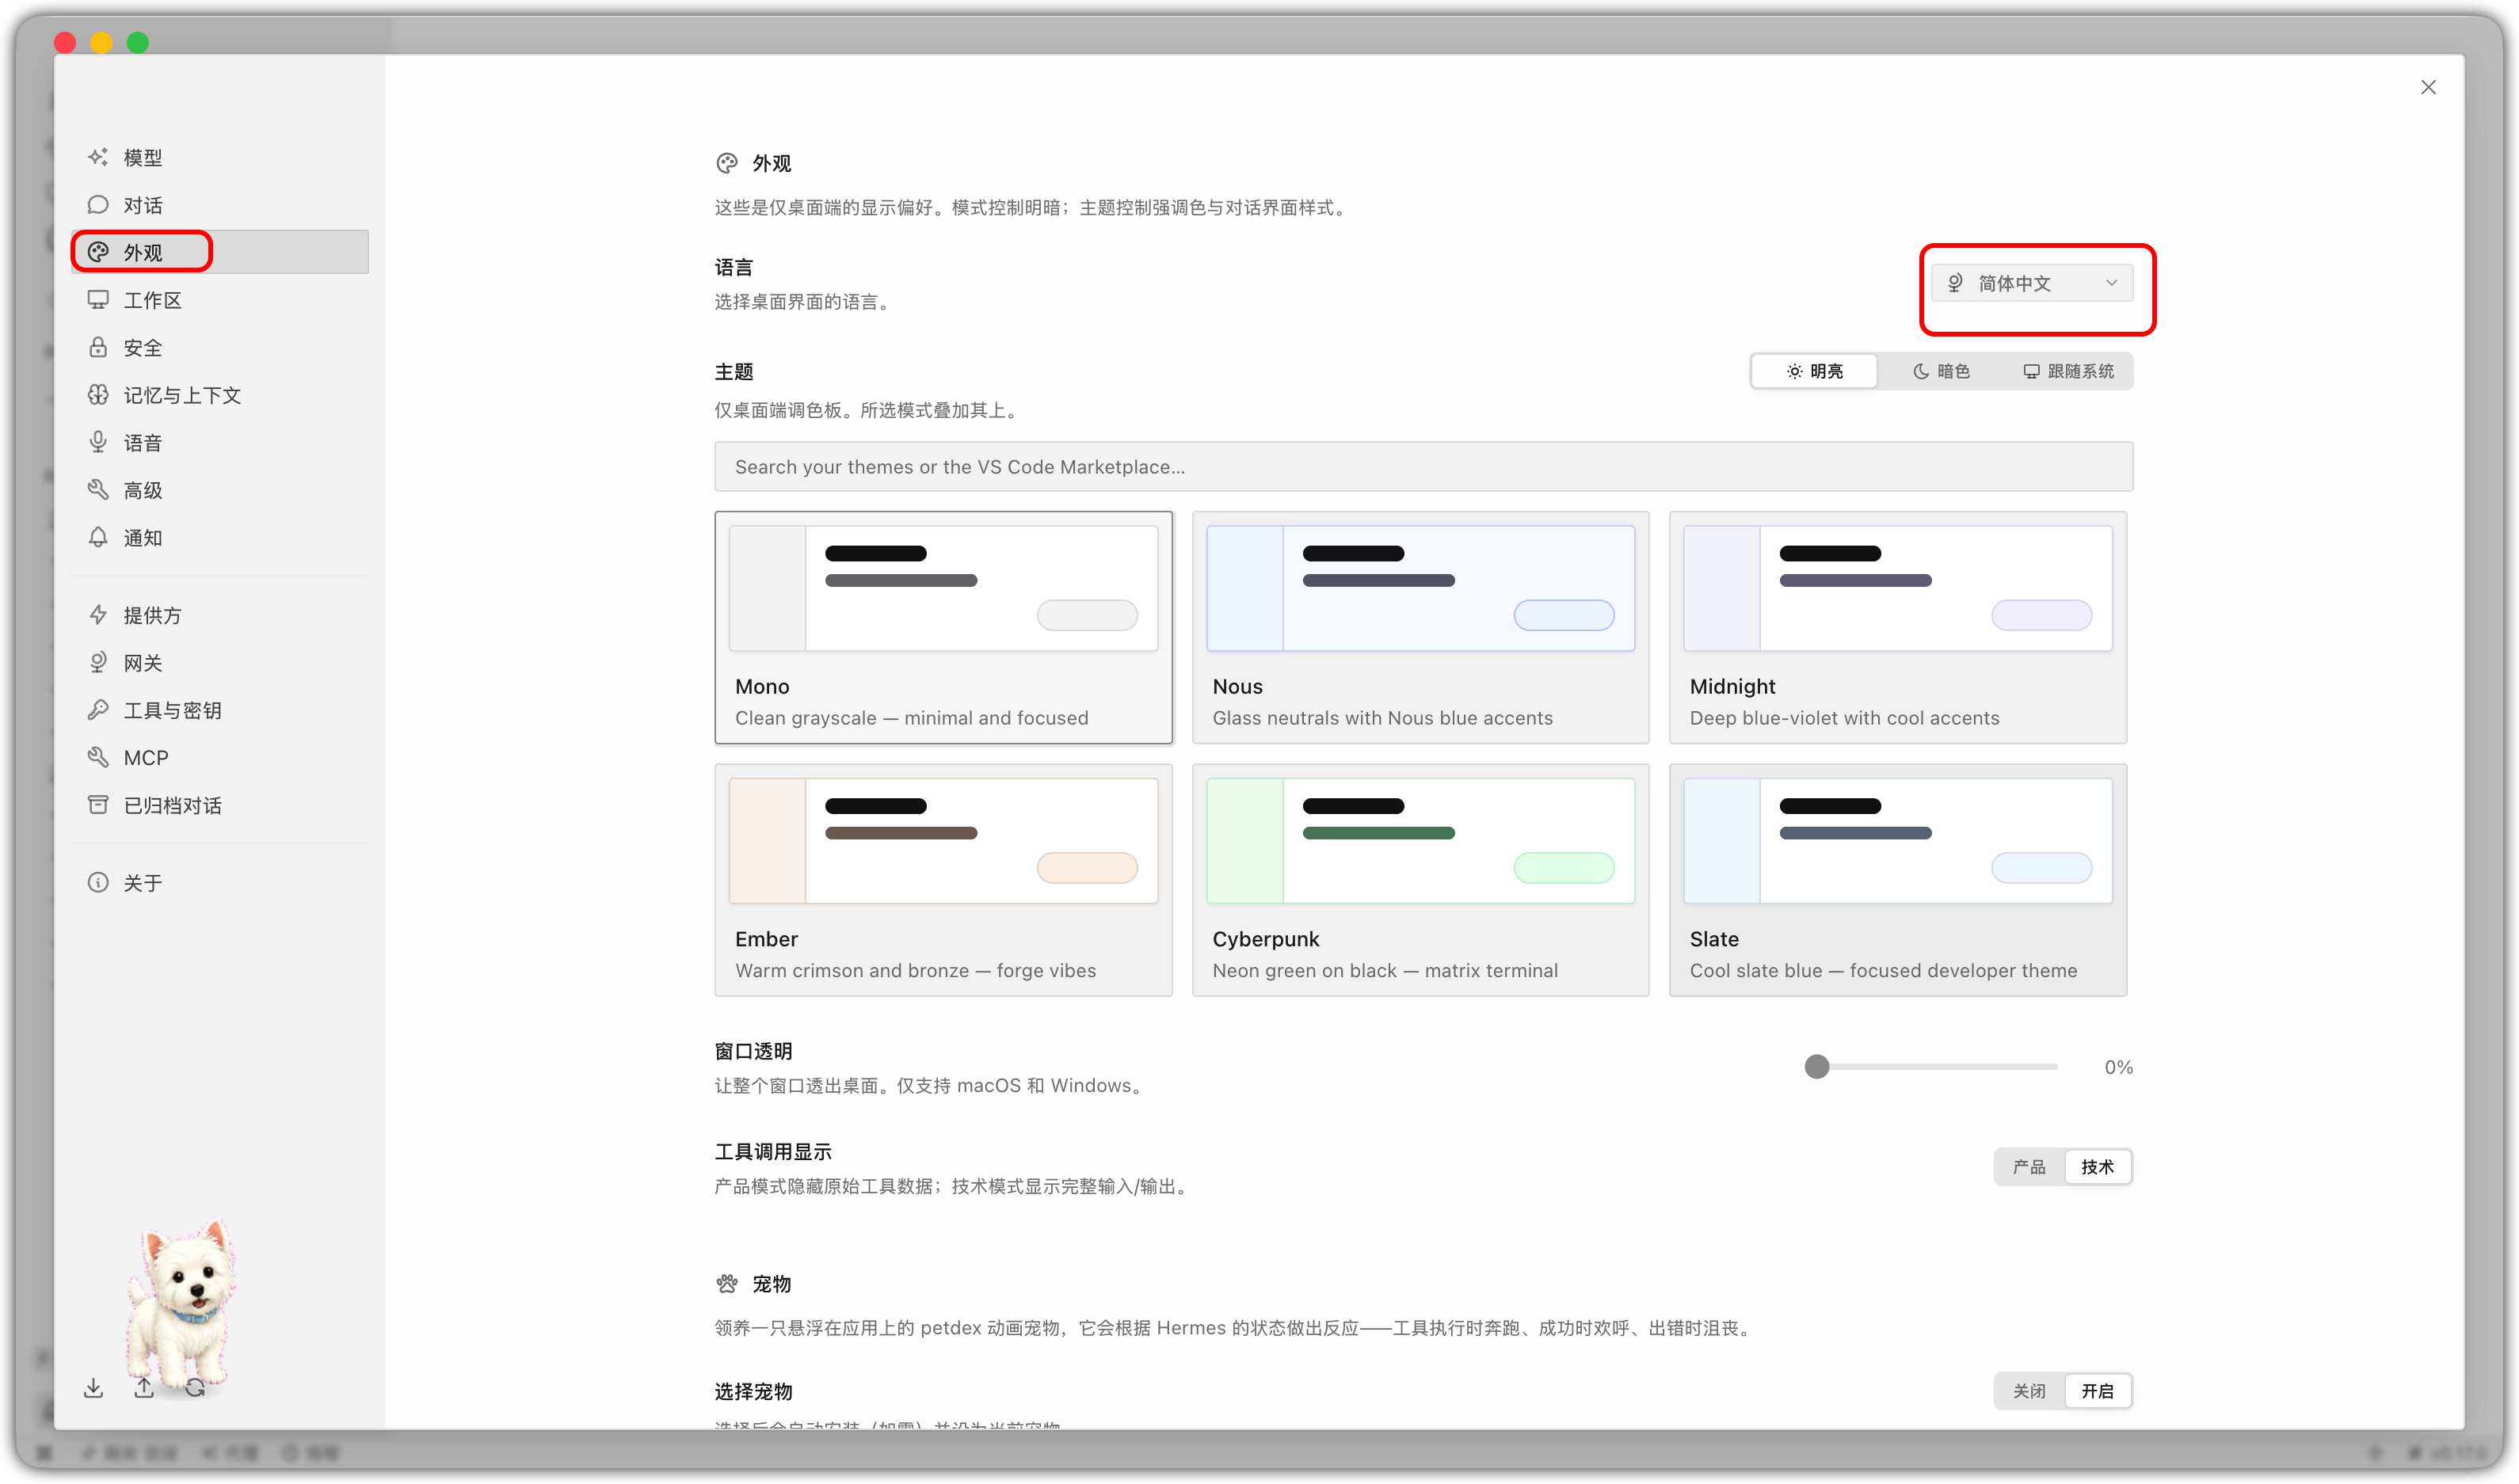Image resolution: width=2519 pixels, height=1484 pixels.
Task: Turn 选择宠物 off with 关闭
Action: 2028,1391
